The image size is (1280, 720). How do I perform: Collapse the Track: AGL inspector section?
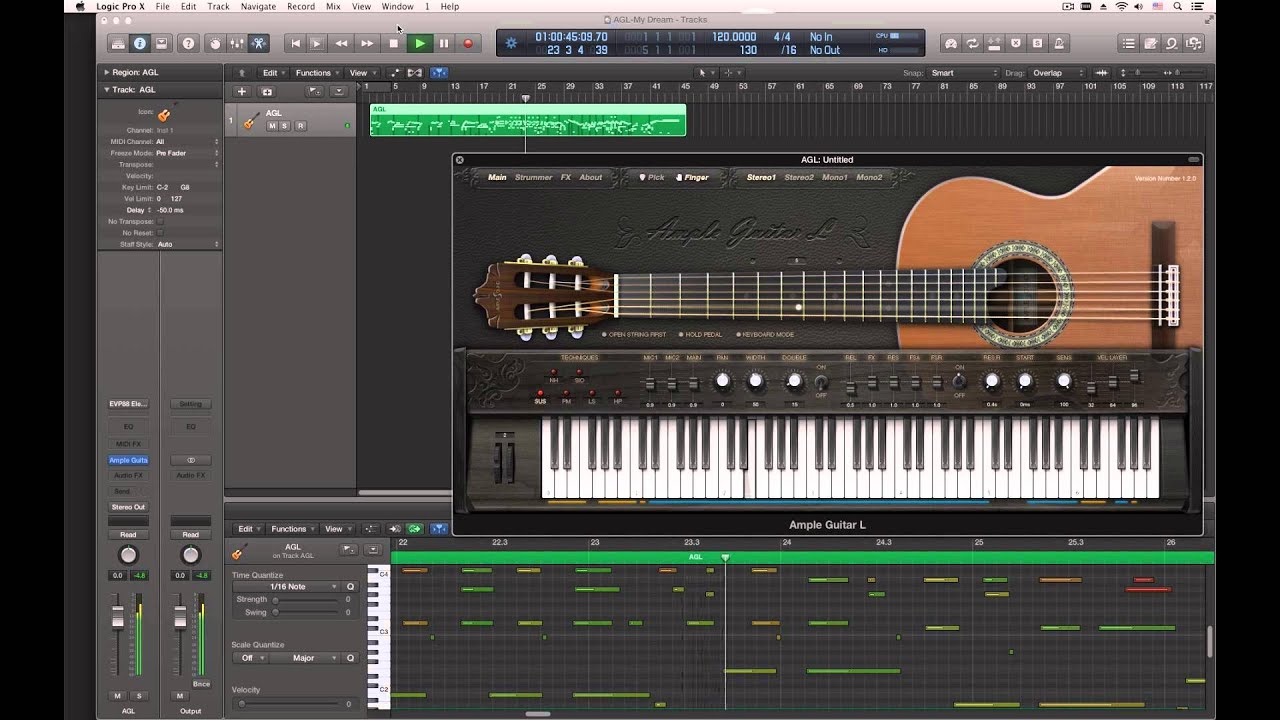[107, 89]
